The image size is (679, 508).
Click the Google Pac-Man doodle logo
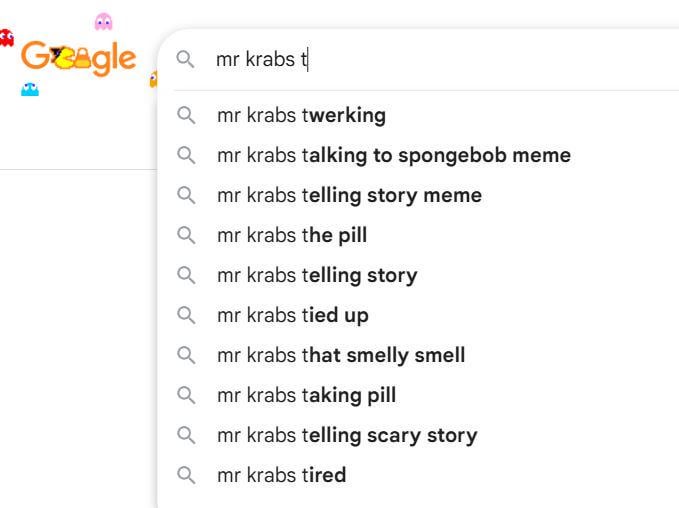pos(78,57)
